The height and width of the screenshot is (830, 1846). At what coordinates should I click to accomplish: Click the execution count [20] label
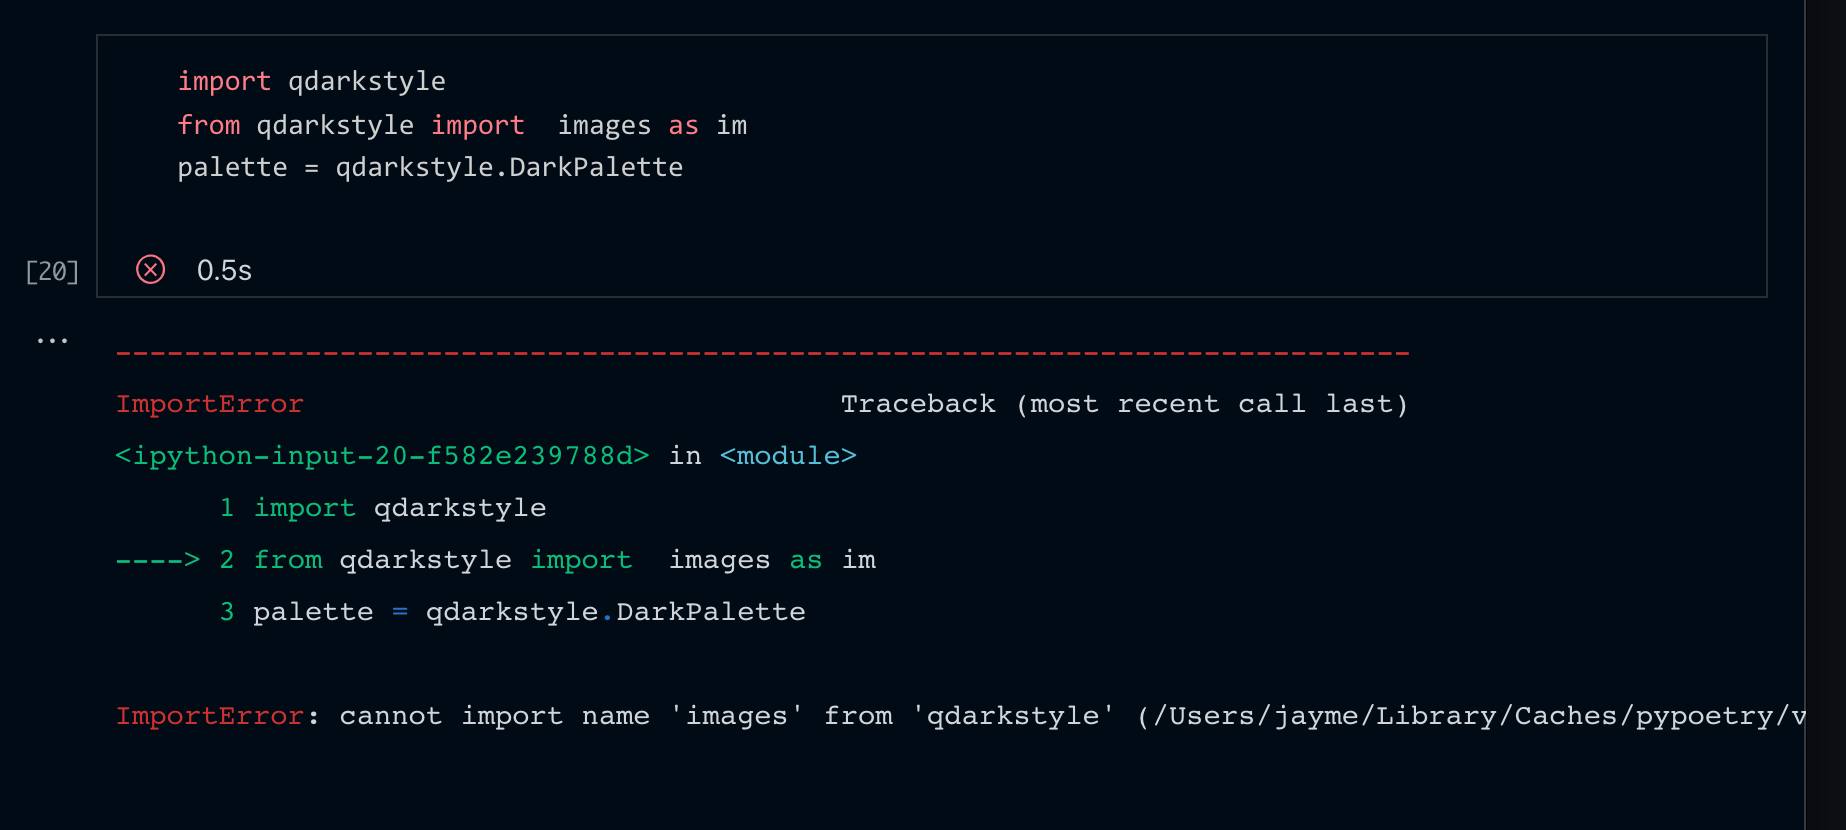(52, 271)
